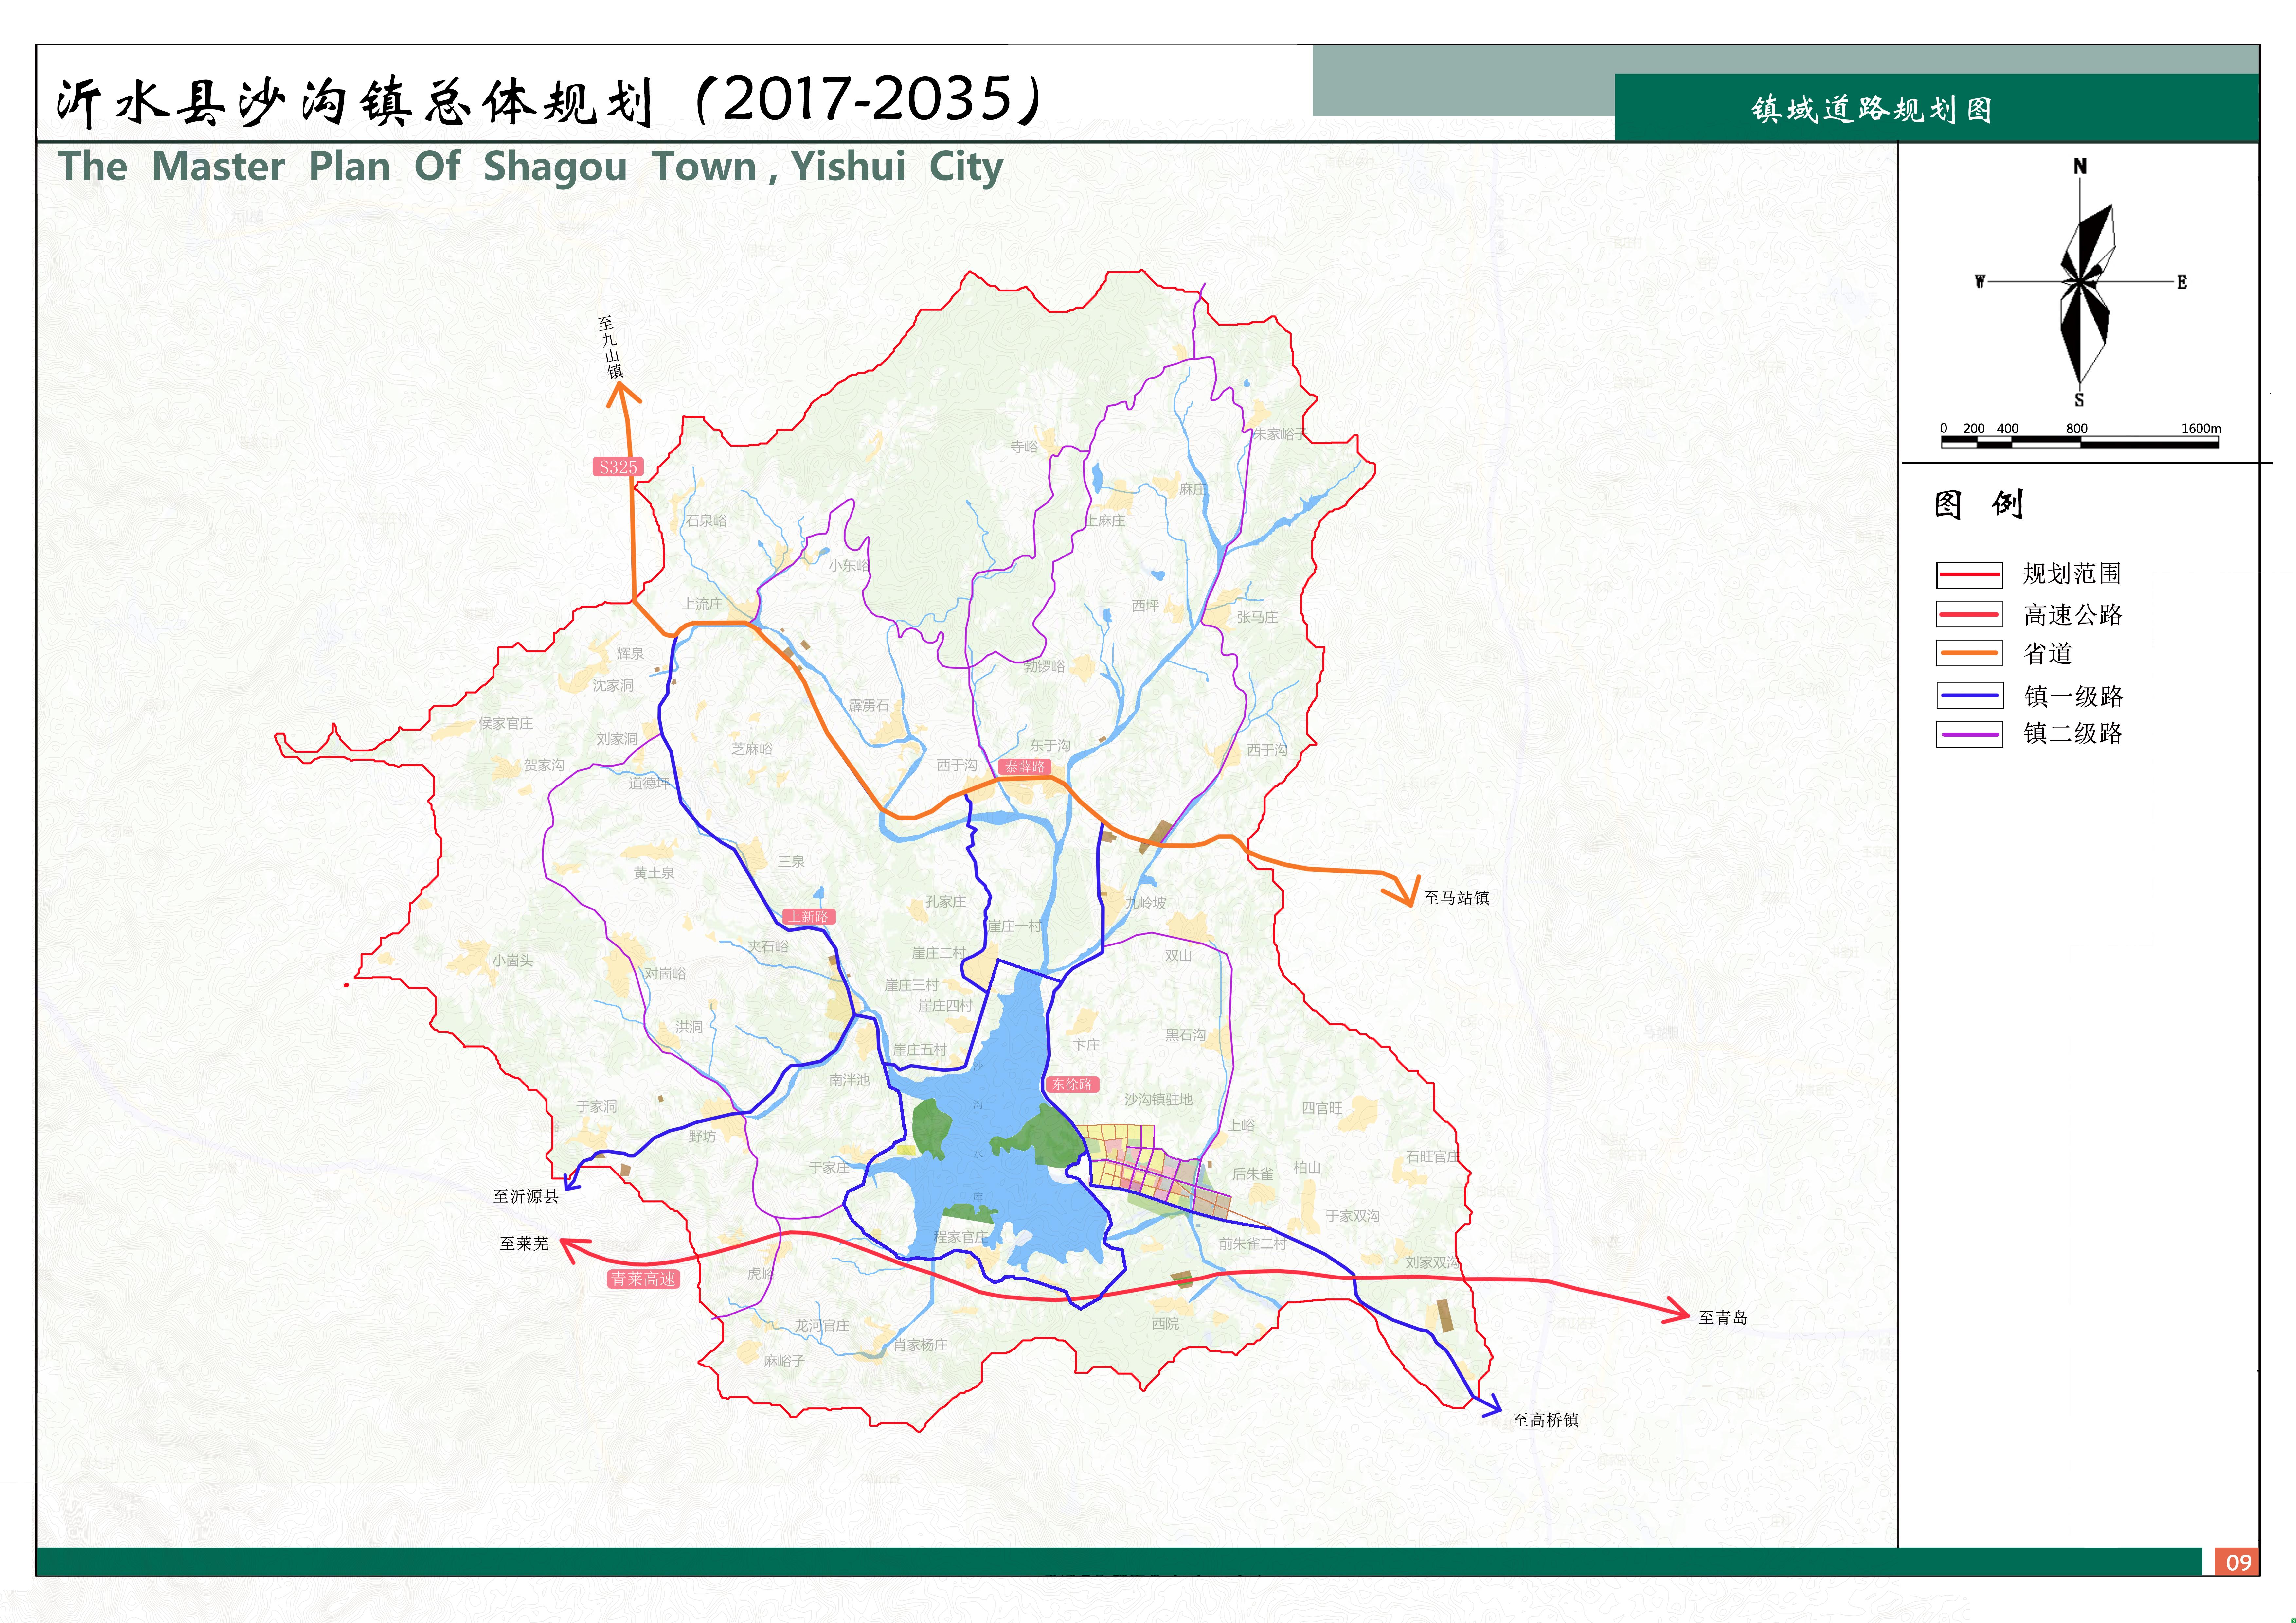
Task: Click the 野坊 village label
Action: point(702,1136)
